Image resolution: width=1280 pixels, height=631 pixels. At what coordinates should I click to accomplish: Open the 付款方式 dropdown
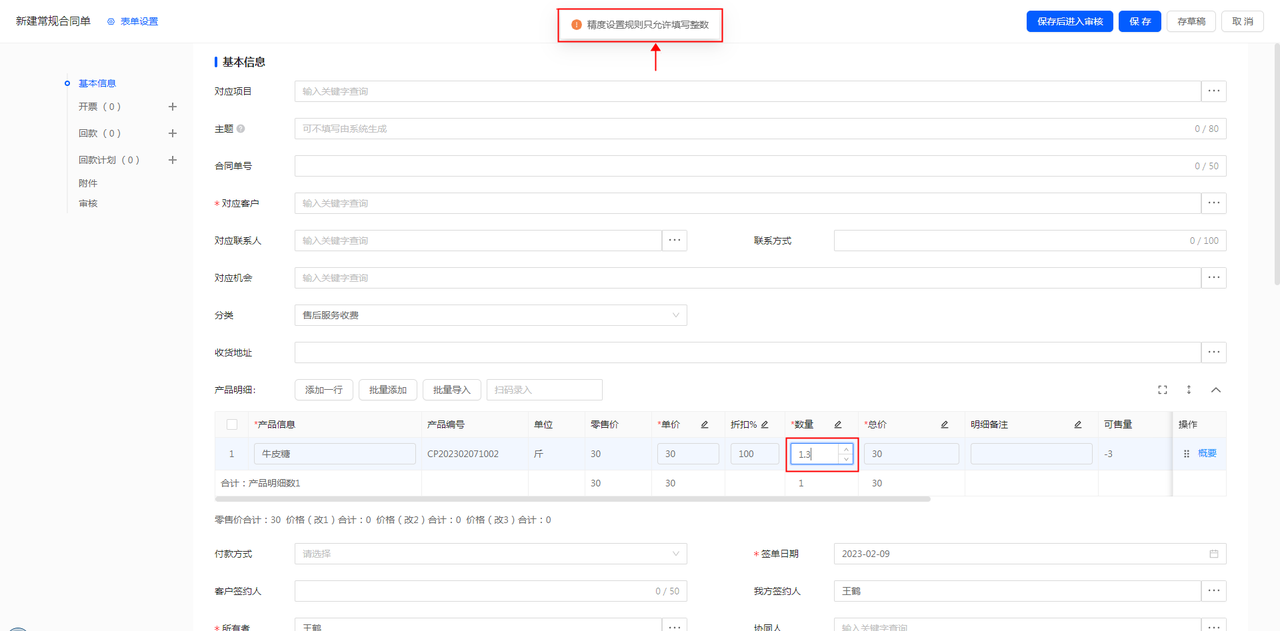[491, 553]
